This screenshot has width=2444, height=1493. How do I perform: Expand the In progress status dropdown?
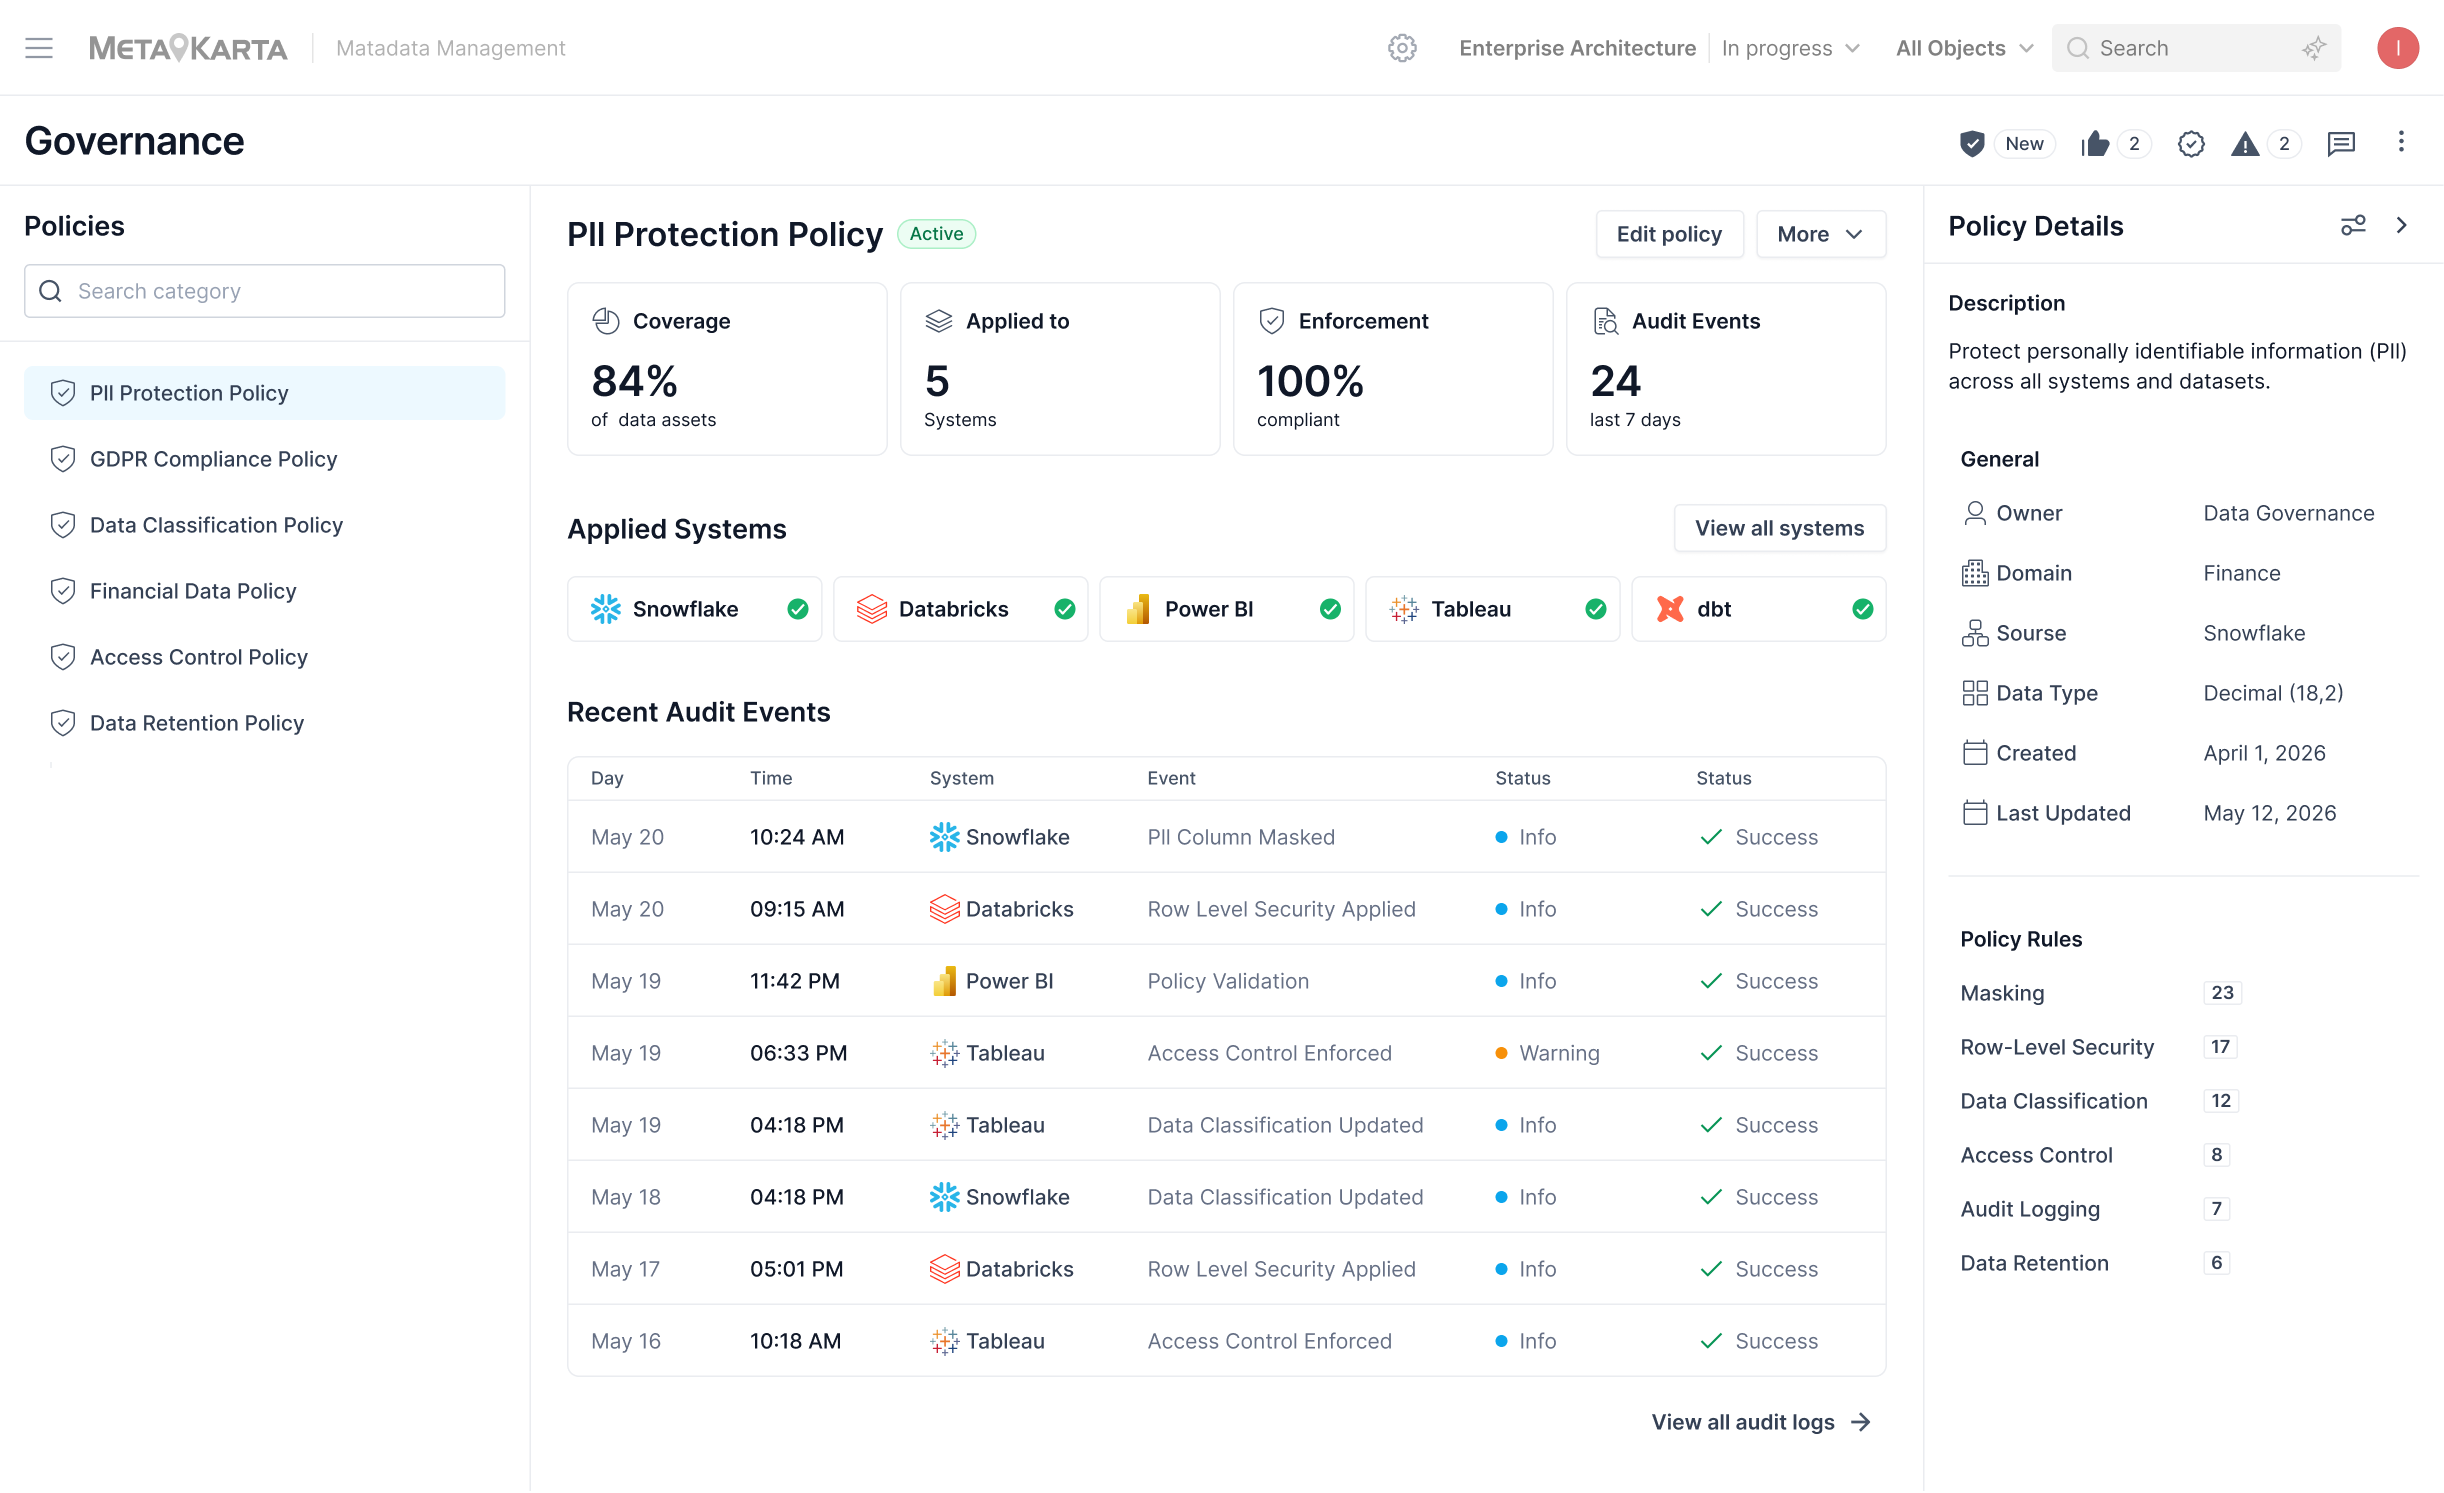1790,48
